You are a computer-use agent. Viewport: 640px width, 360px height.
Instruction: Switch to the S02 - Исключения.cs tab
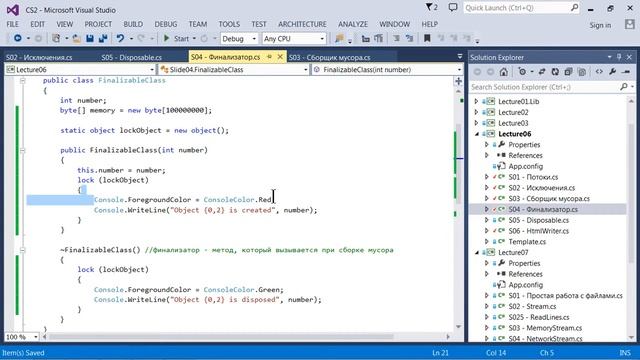click(x=39, y=57)
